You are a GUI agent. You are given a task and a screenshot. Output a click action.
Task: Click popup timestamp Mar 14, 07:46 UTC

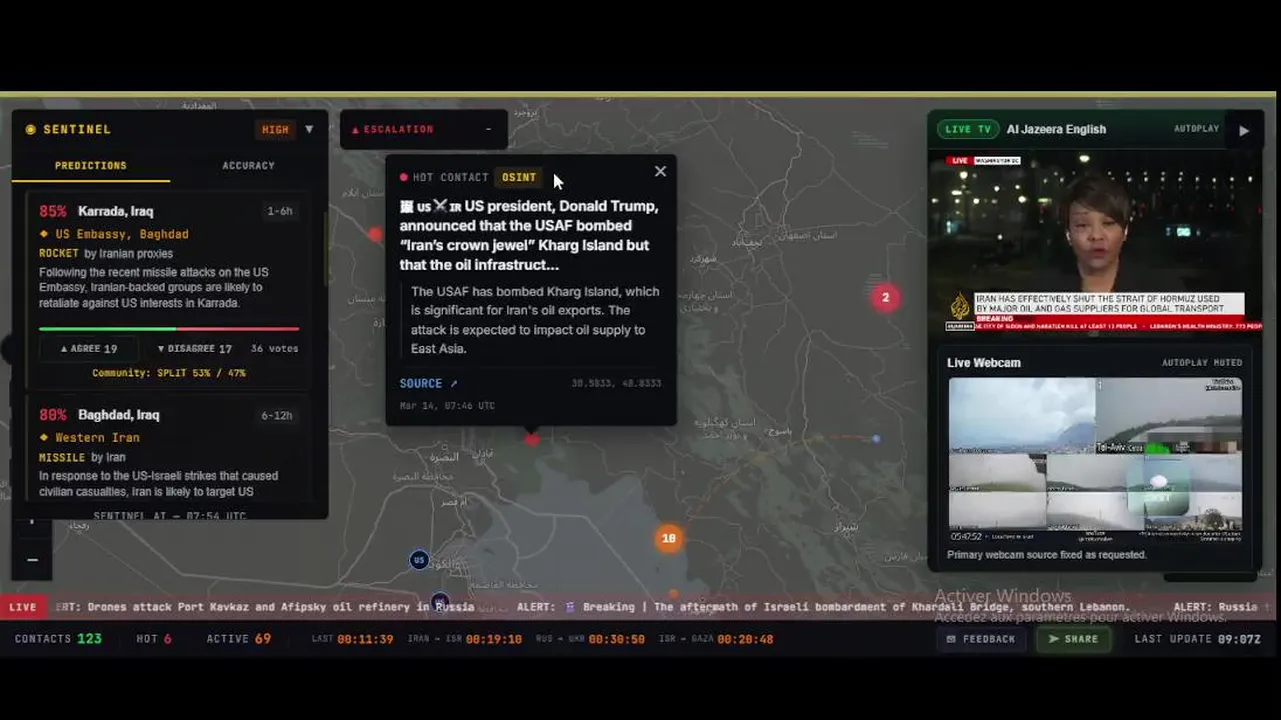(x=447, y=406)
